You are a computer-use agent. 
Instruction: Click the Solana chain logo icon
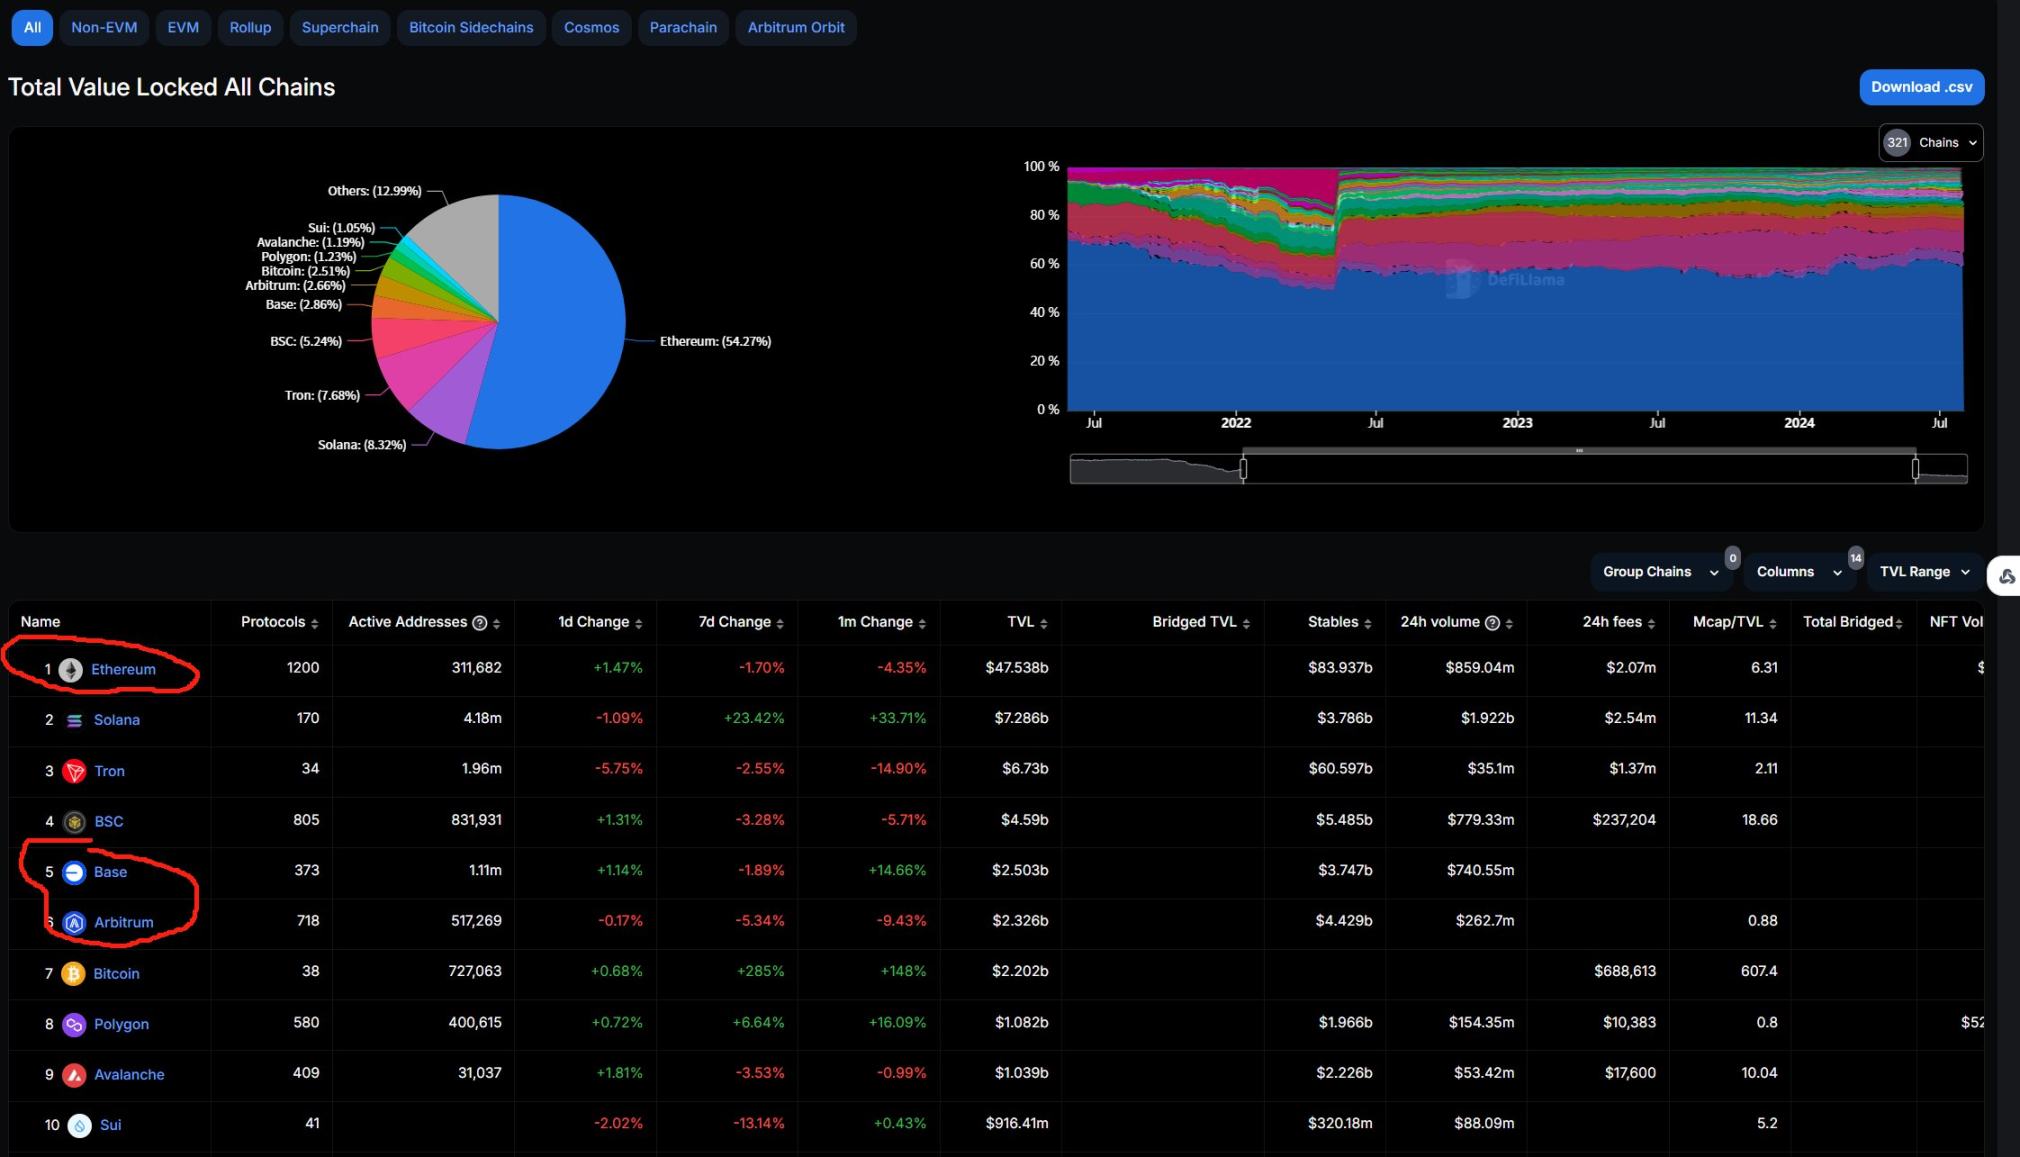[74, 720]
